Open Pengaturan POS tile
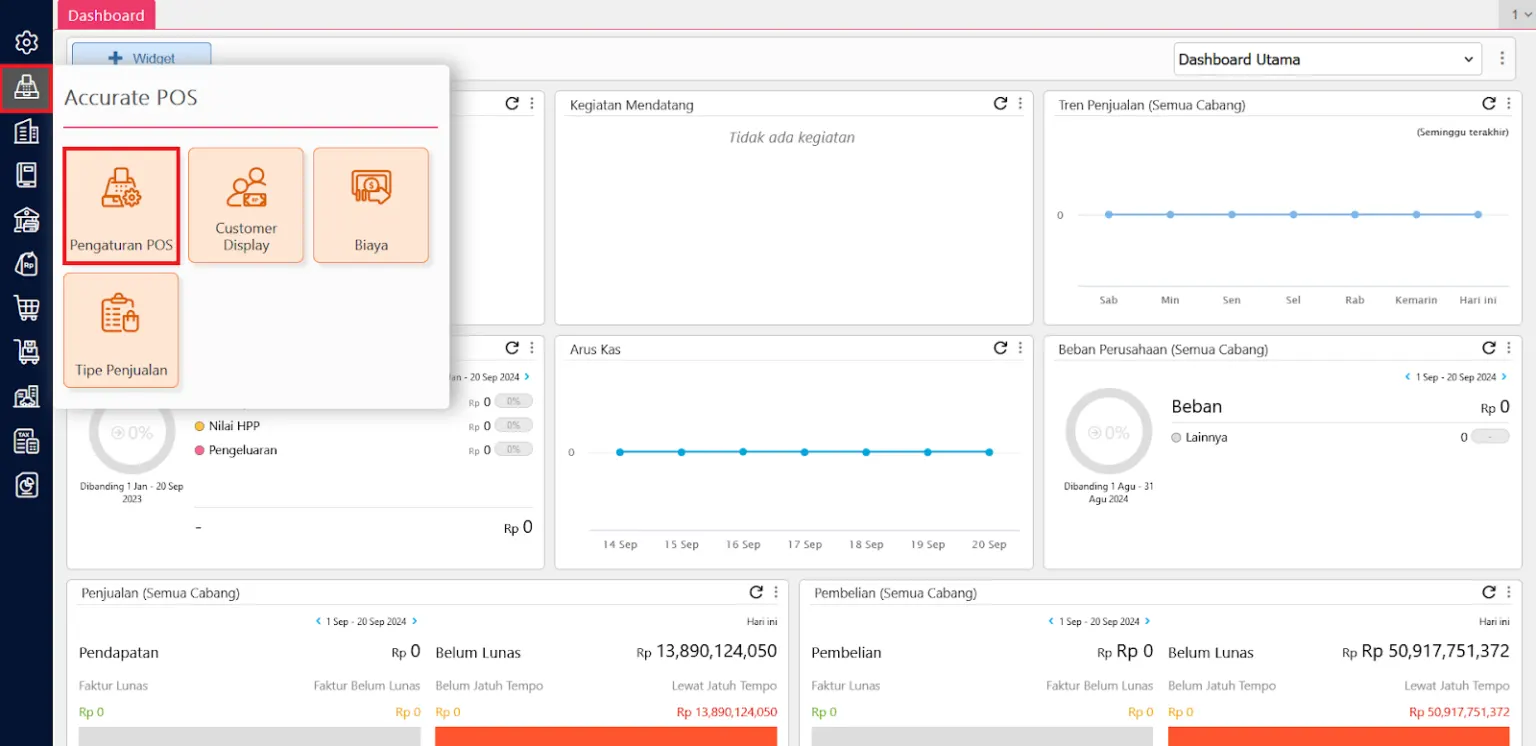1536x746 pixels. 121,206
